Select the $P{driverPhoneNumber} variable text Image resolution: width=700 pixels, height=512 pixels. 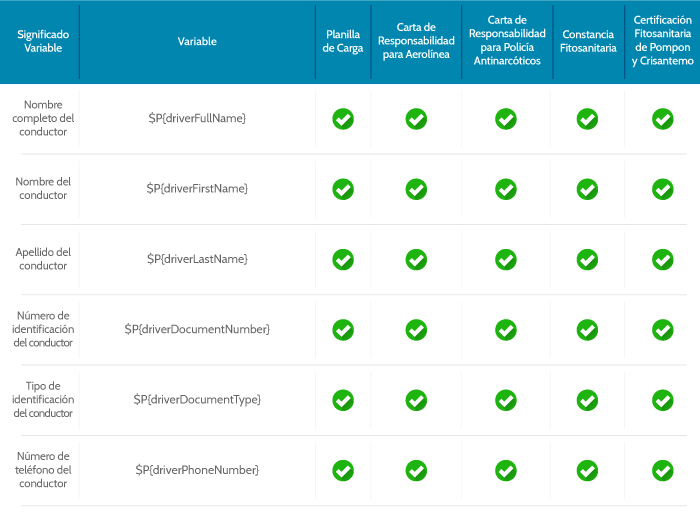(x=197, y=470)
